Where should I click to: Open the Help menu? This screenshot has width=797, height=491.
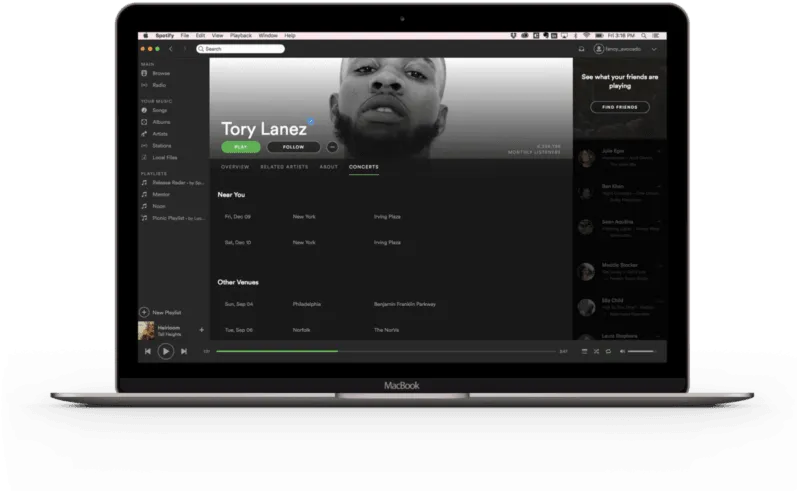(290, 36)
